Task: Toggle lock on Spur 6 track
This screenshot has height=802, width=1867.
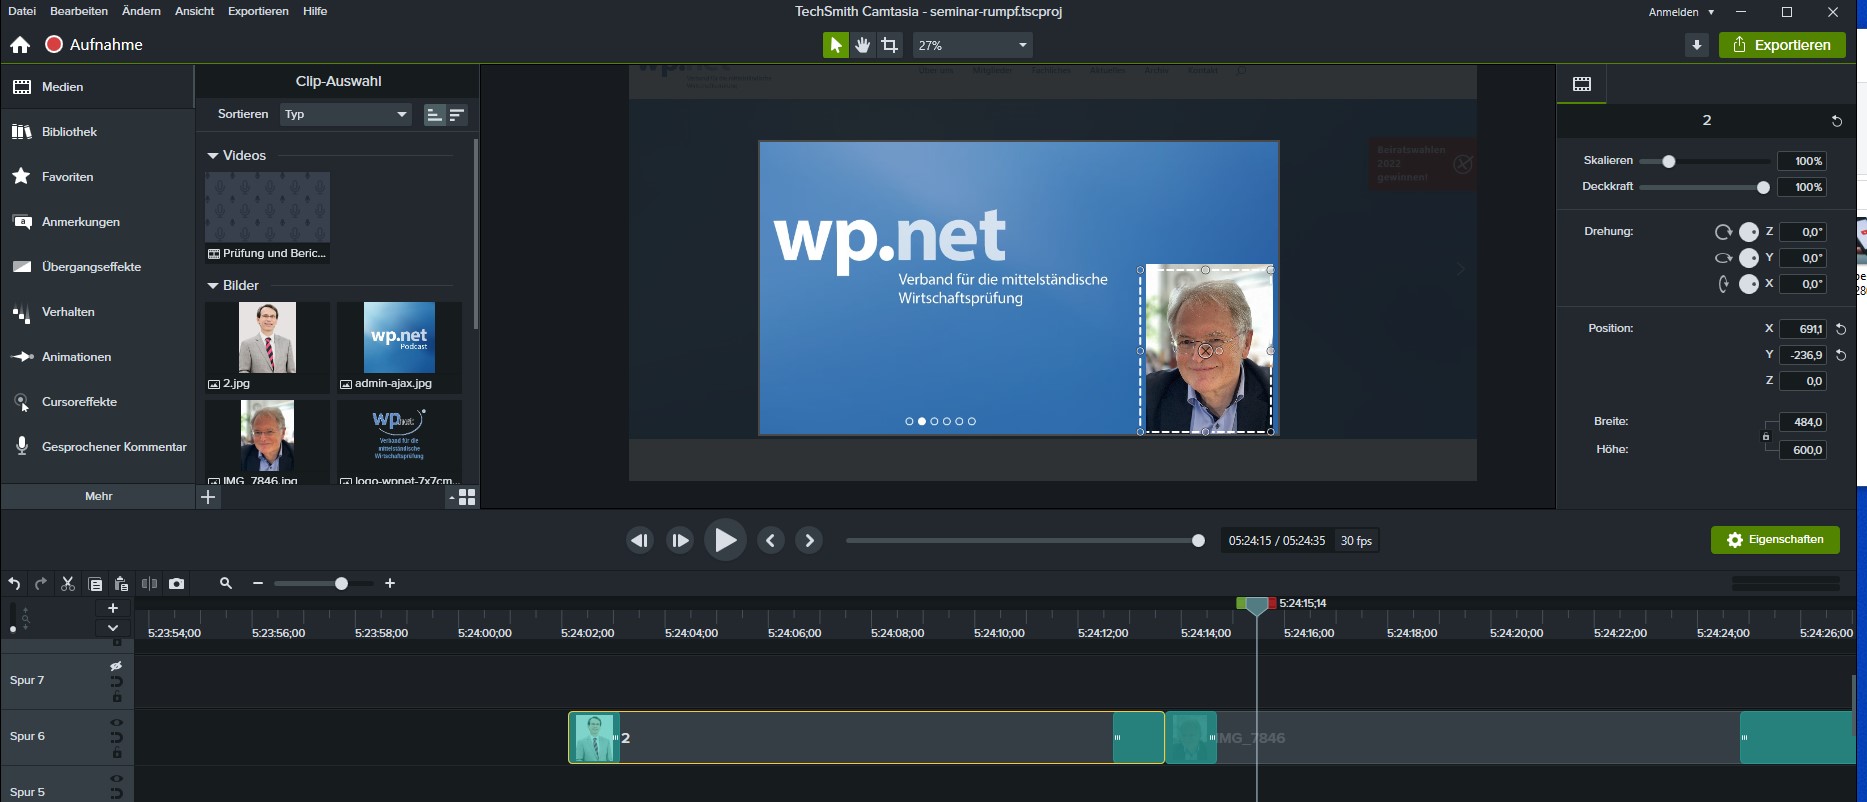Action: point(116,753)
